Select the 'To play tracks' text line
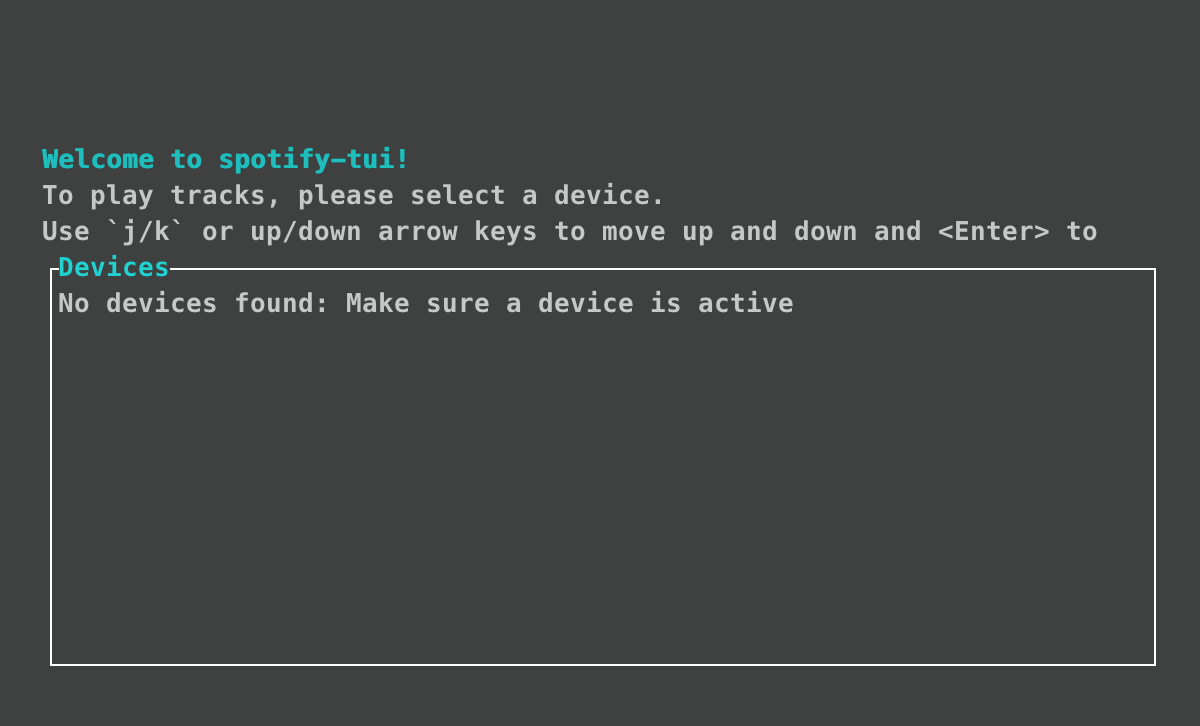The width and height of the screenshot is (1200, 726). coord(352,195)
